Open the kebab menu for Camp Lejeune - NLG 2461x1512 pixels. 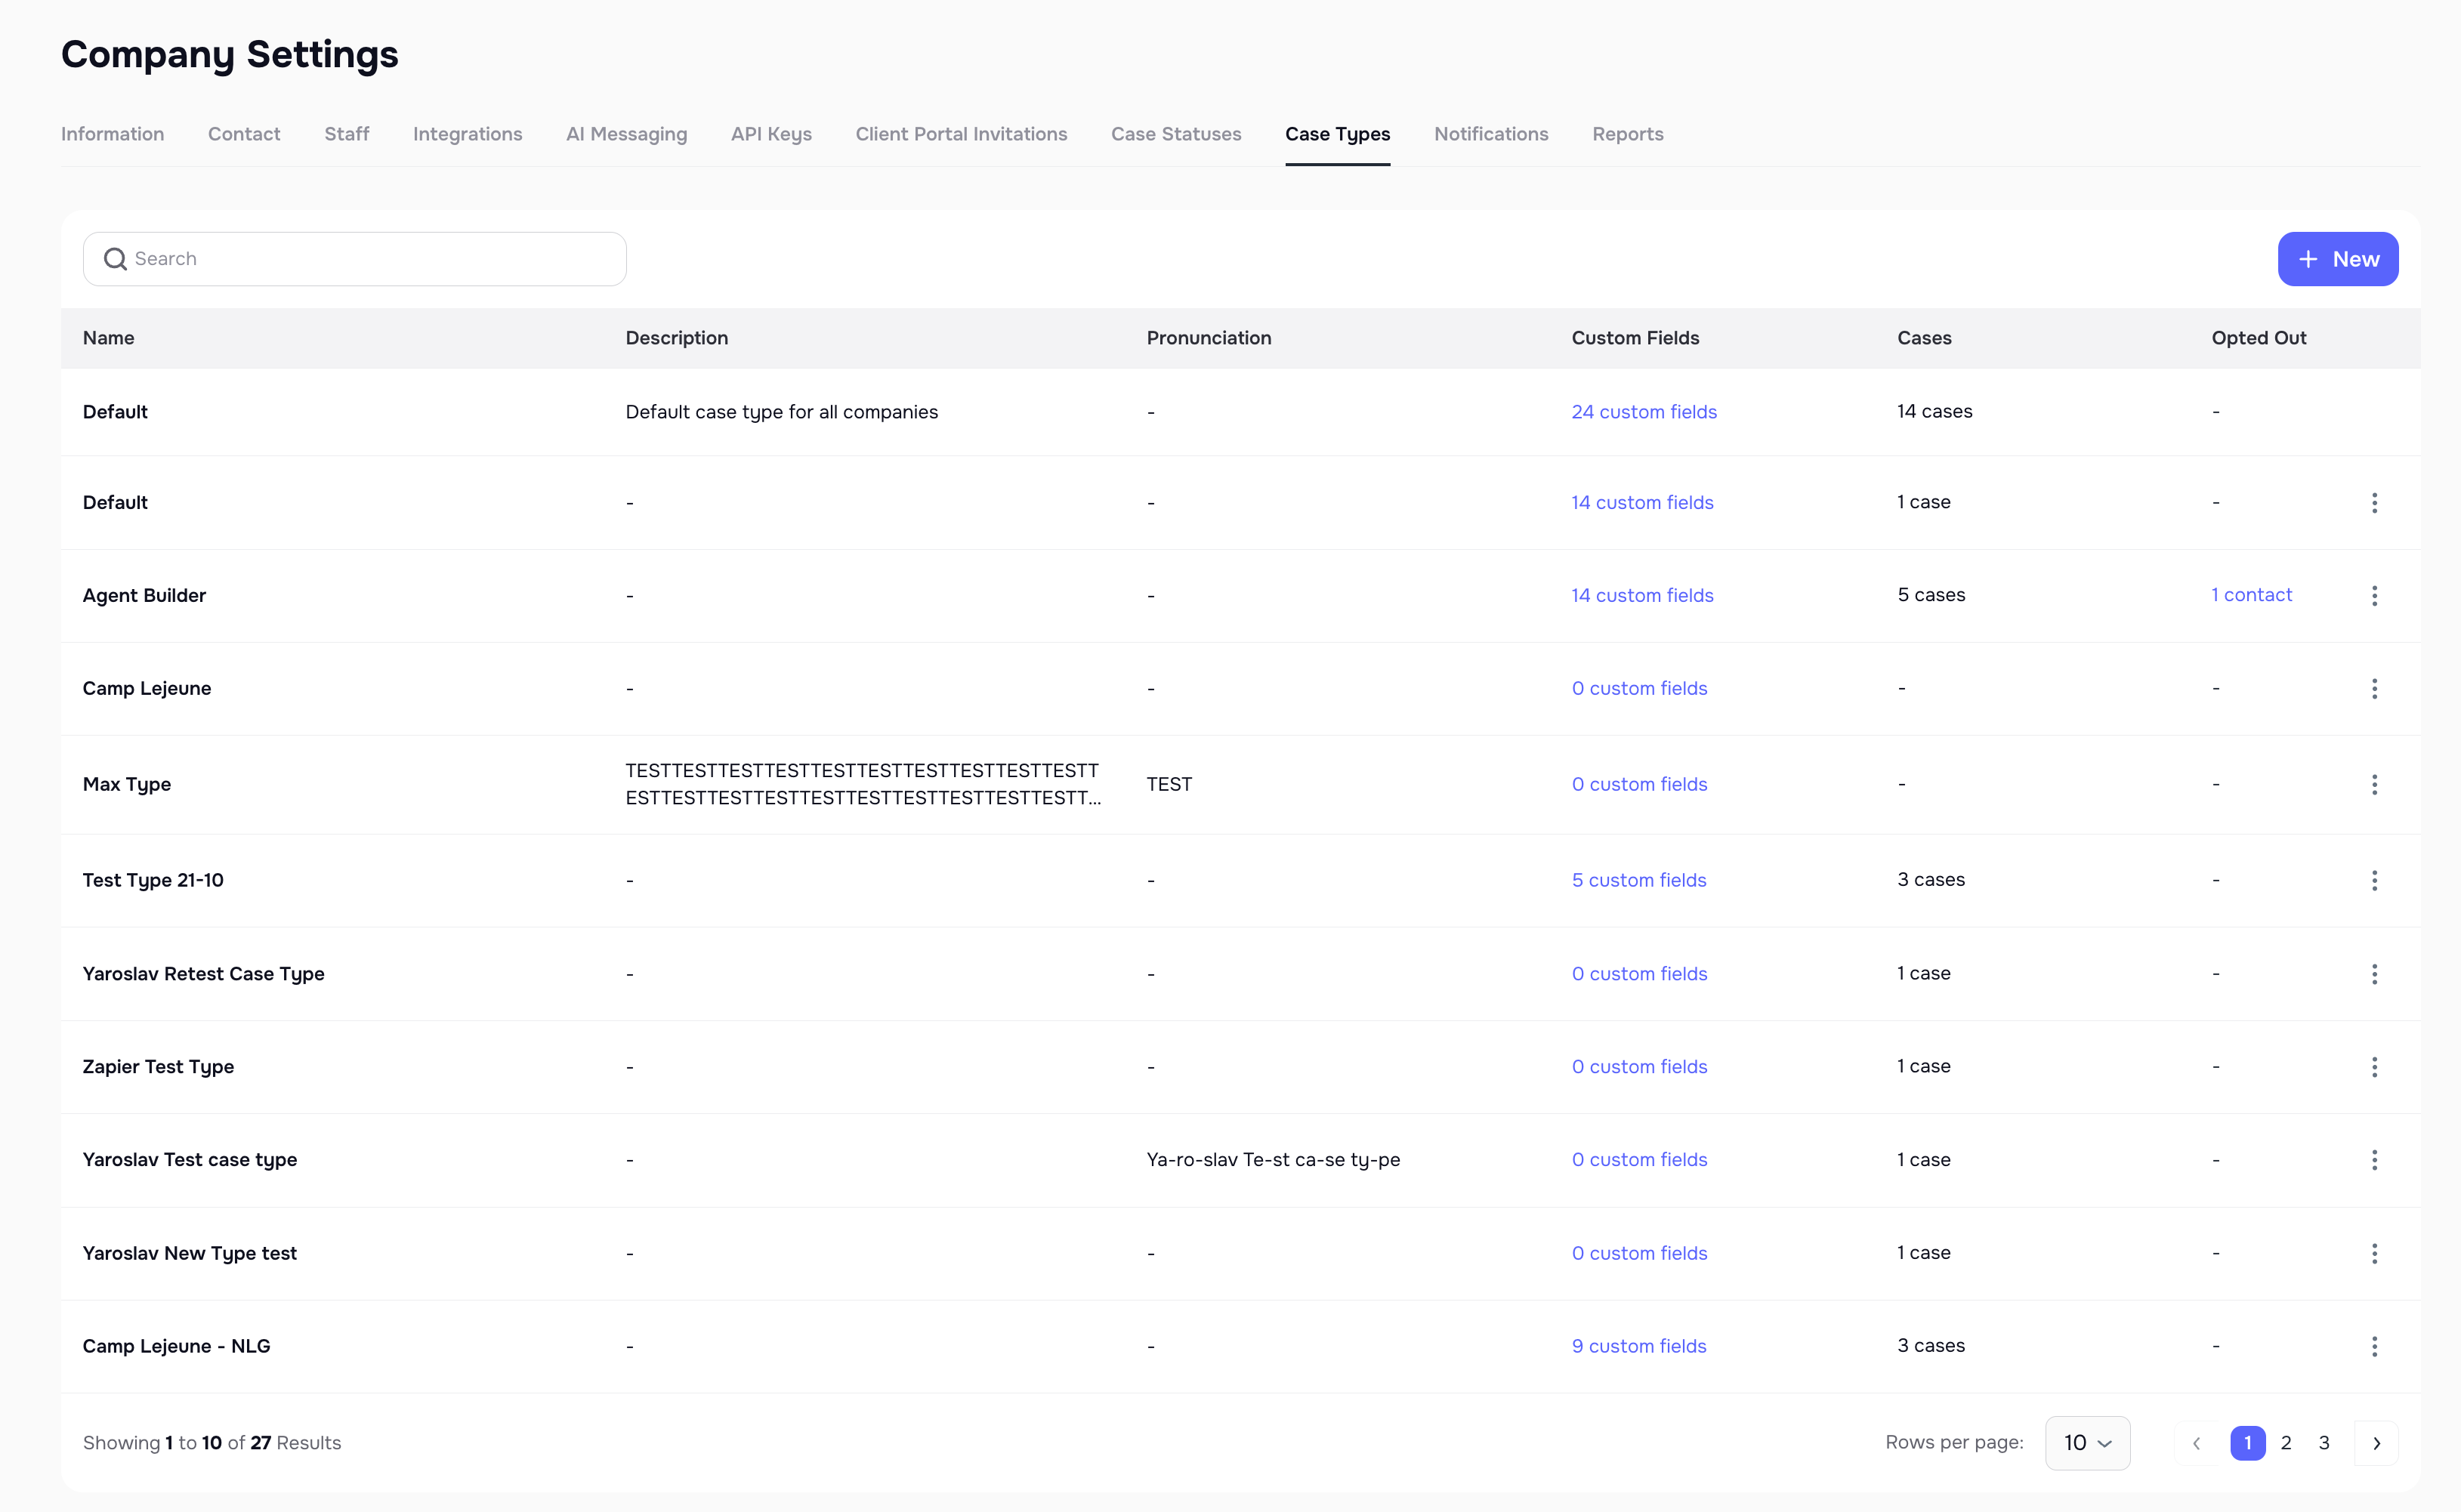coord(2375,1346)
